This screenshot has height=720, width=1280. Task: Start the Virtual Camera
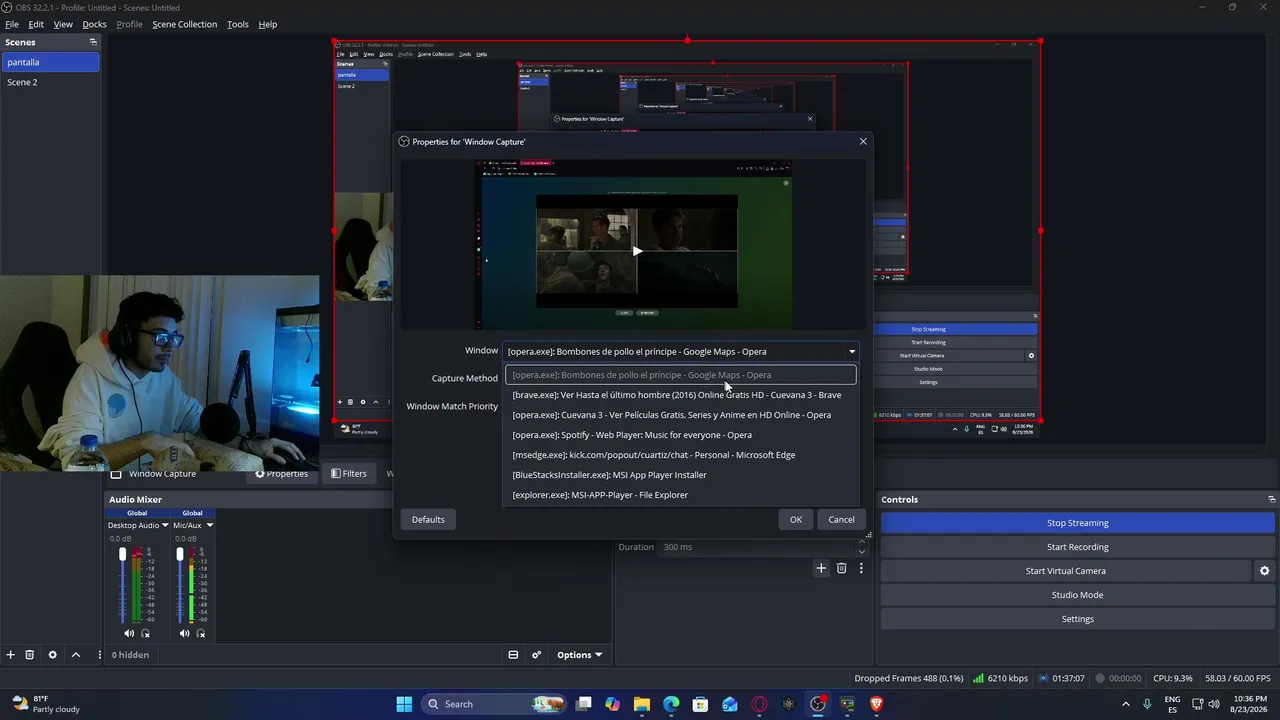pyautogui.click(x=1066, y=571)
